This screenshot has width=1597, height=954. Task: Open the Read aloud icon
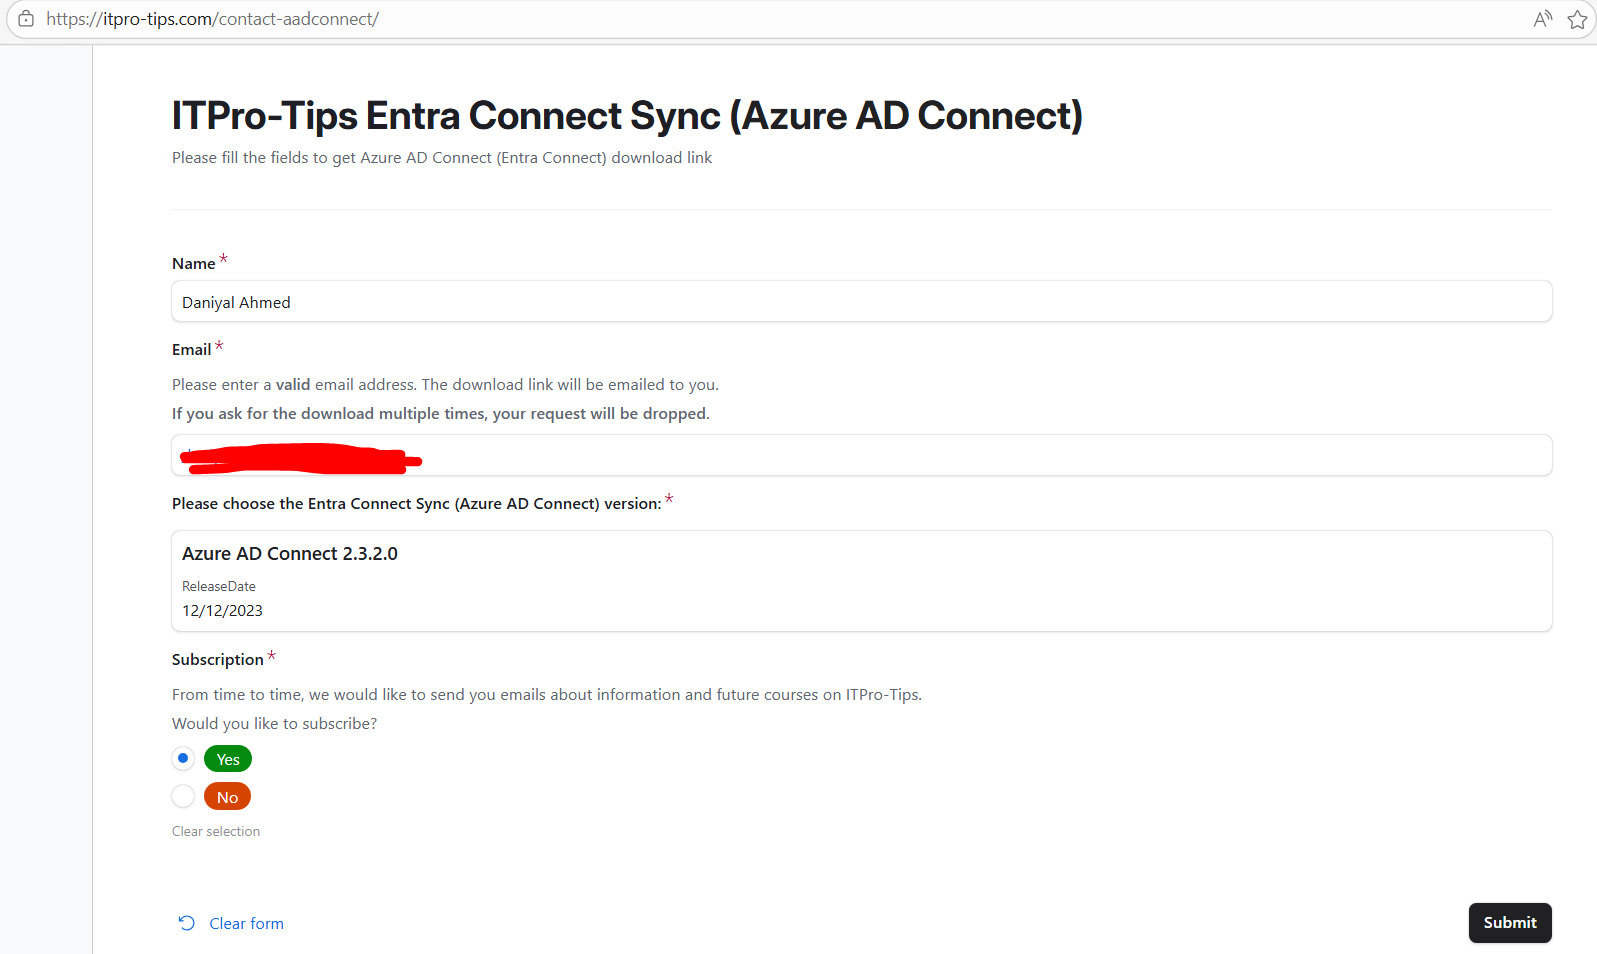pos(1543,19)
